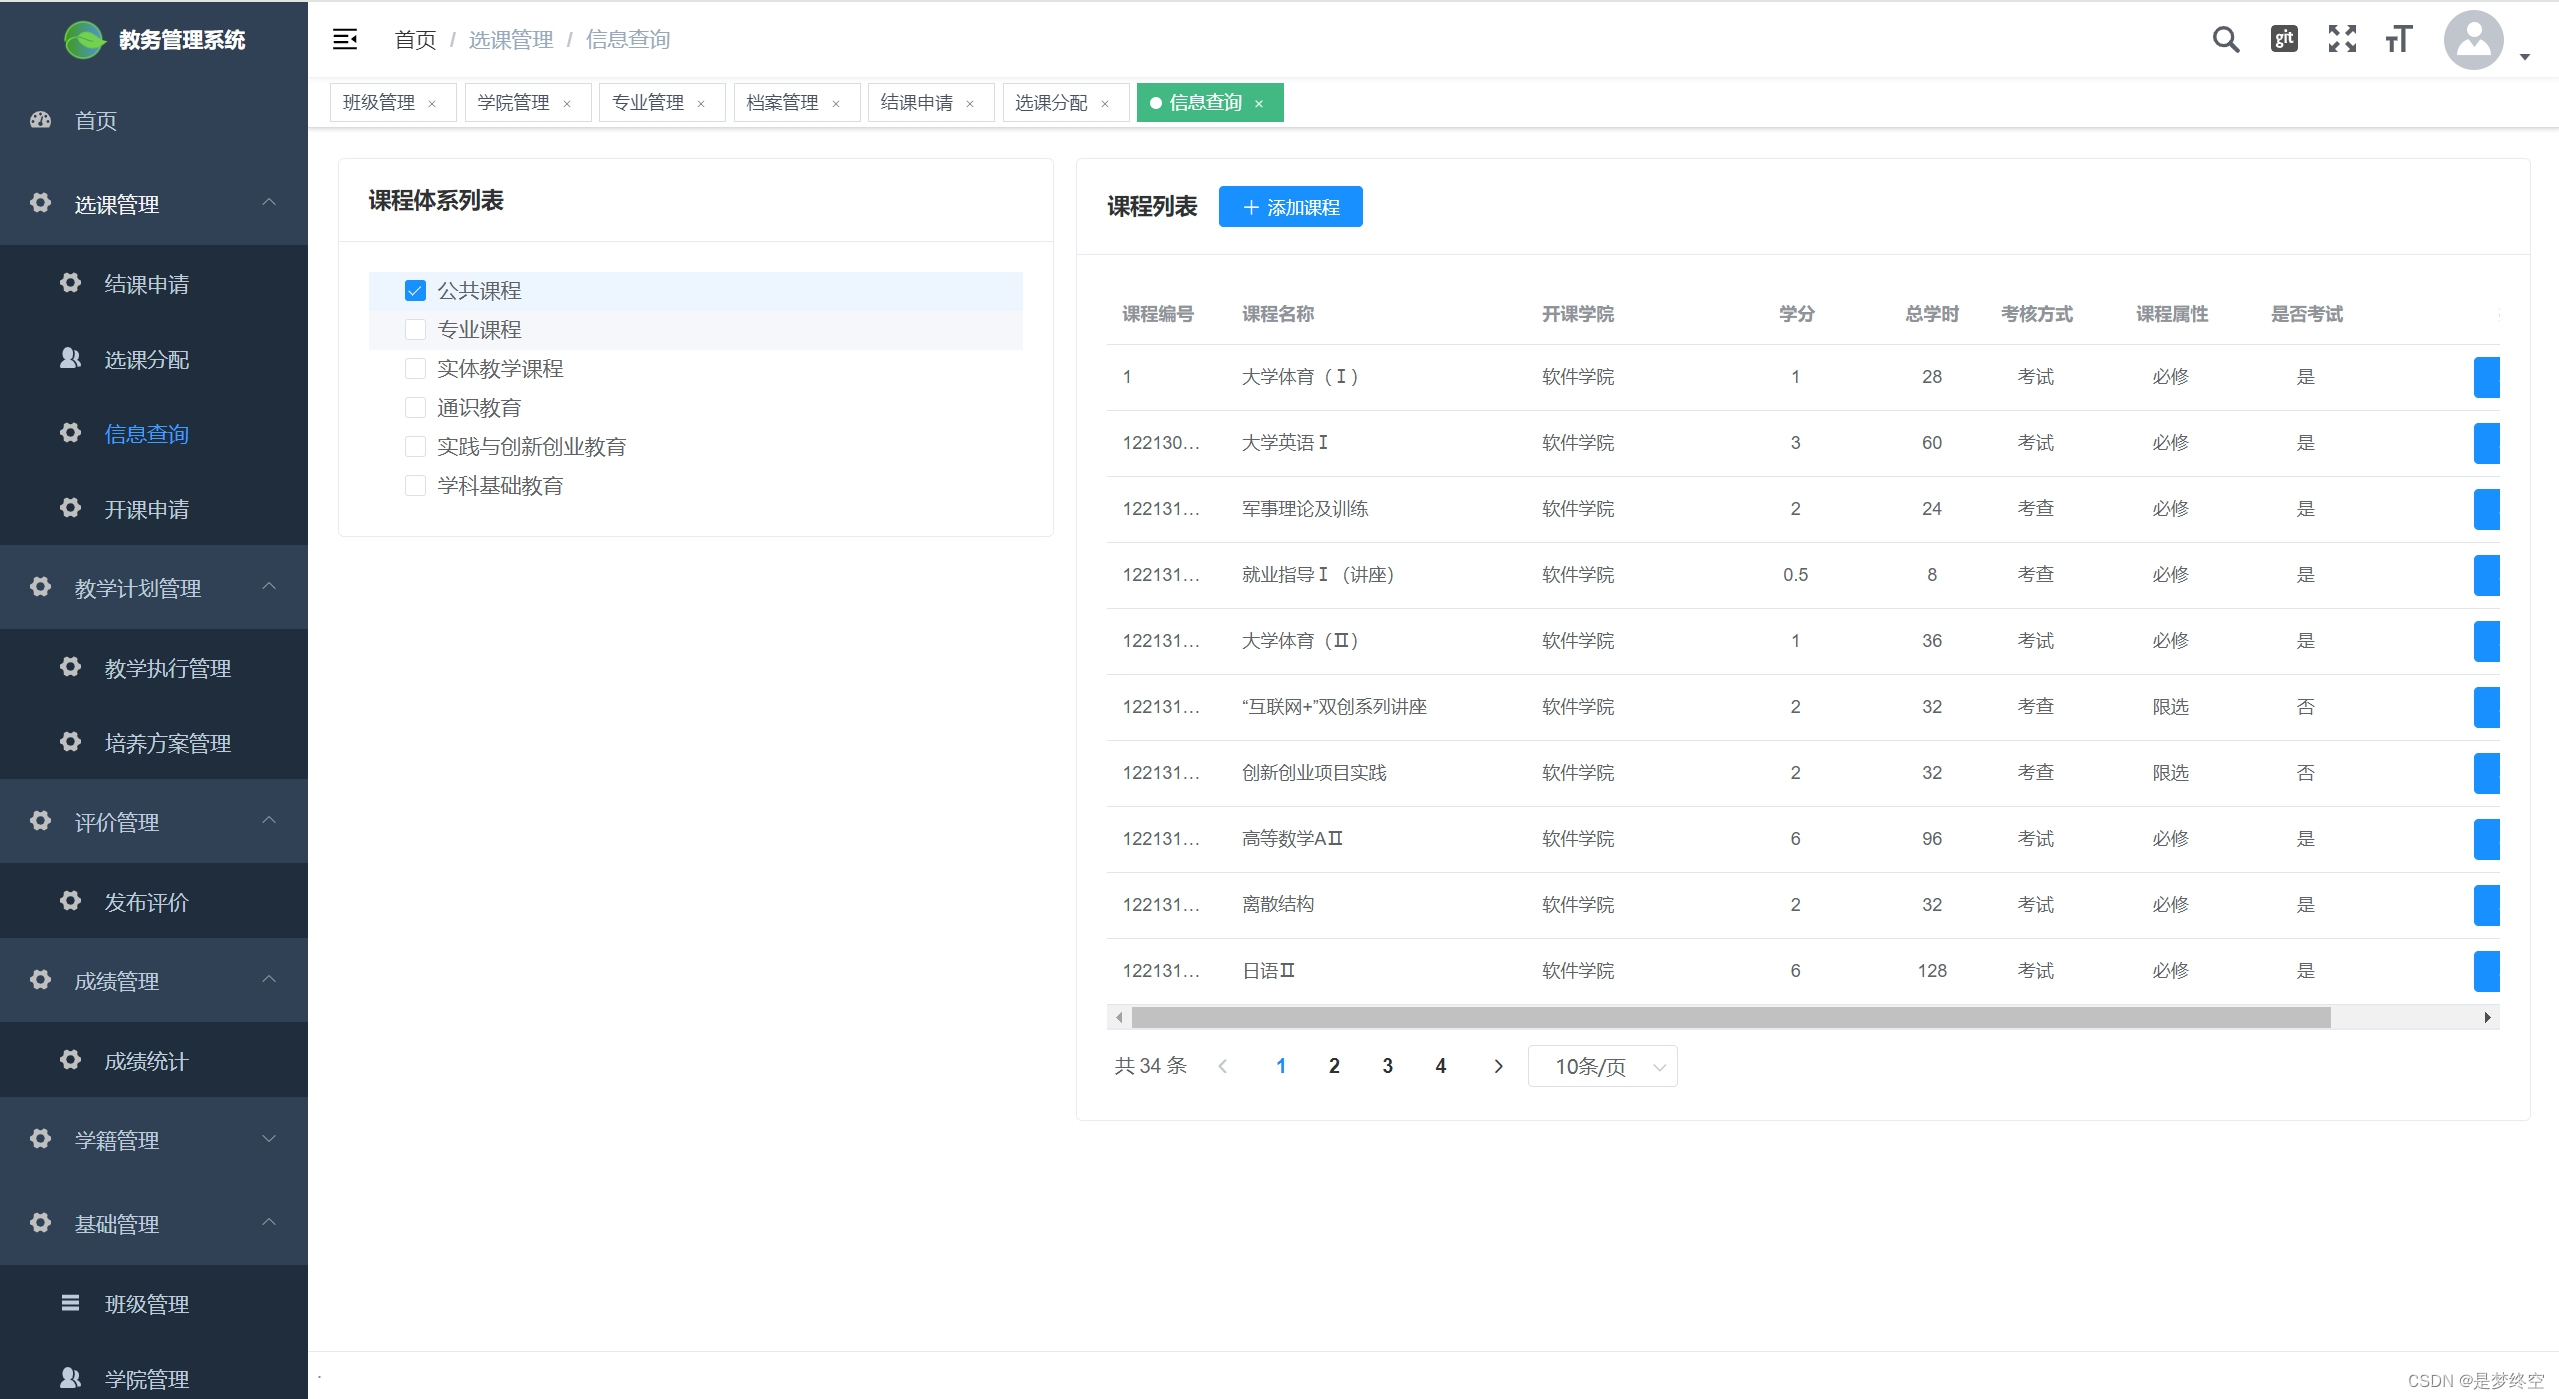Check the 专业课程 checkbox

pyautogui.click(x=415, y=330)
